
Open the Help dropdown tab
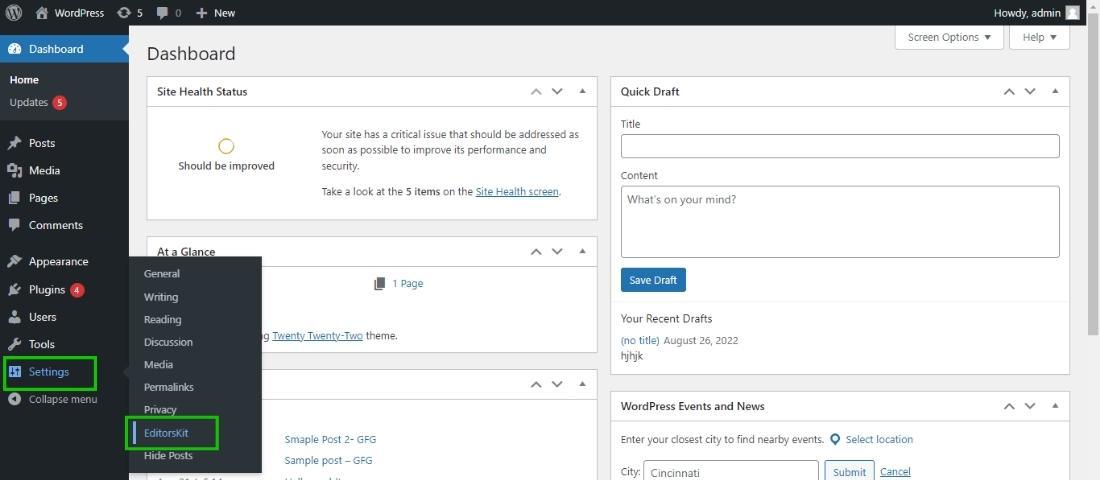(1039, 37)
